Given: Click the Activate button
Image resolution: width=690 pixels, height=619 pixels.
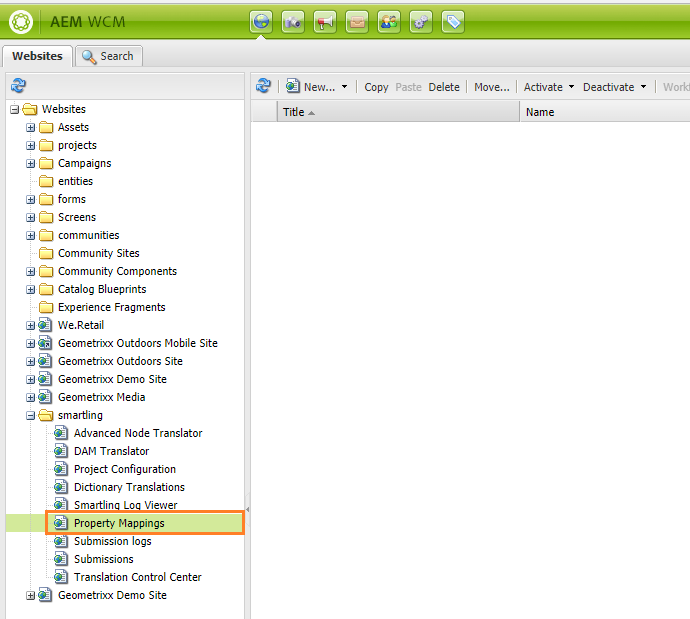Looking at the screenshot, I should pos(543,87).
